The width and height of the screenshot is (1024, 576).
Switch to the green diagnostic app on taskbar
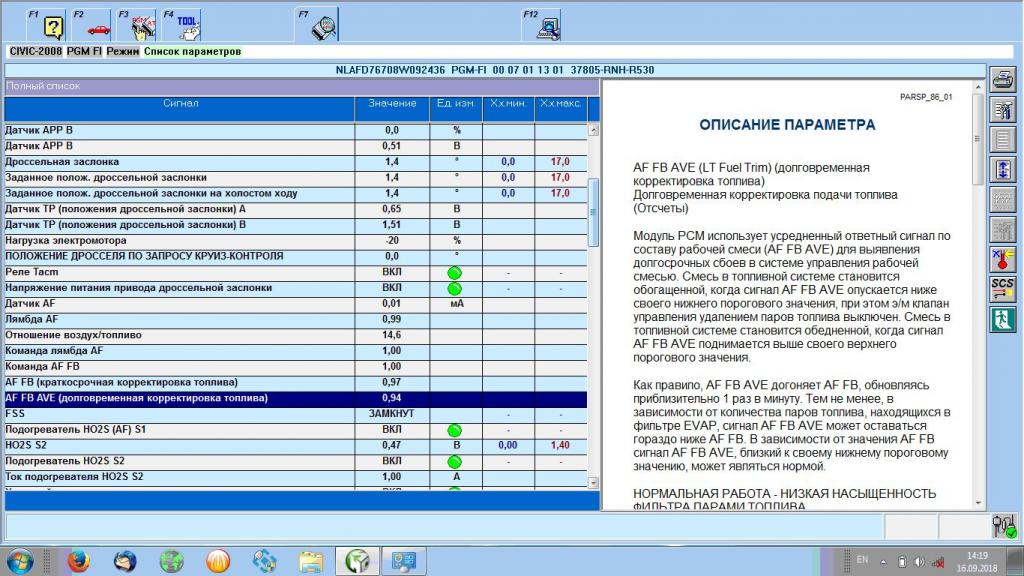(x=357, y=561)
